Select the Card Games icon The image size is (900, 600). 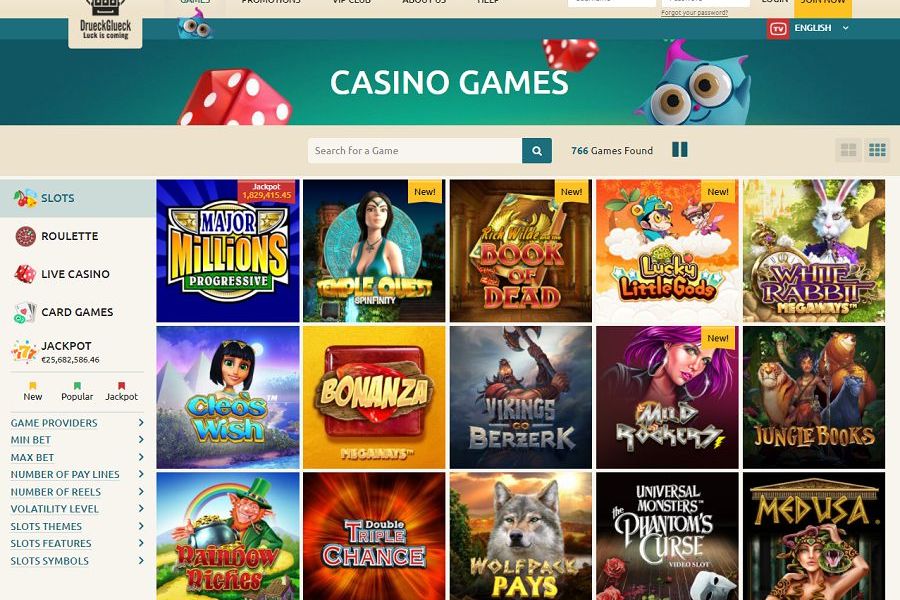[x=25, y=312]
